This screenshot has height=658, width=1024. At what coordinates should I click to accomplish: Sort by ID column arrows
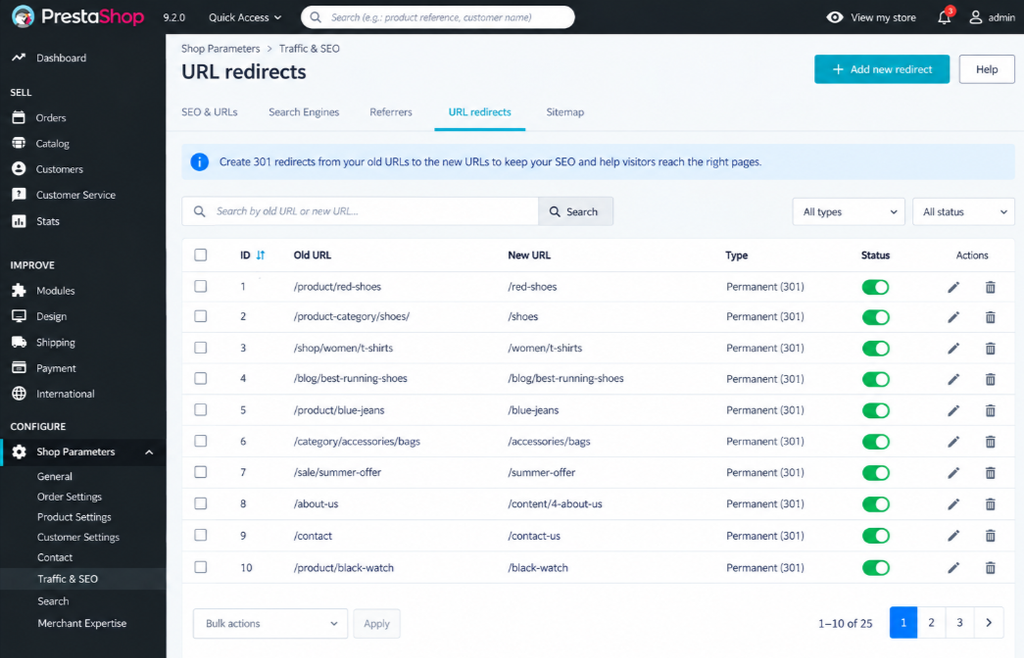(261, 255)
